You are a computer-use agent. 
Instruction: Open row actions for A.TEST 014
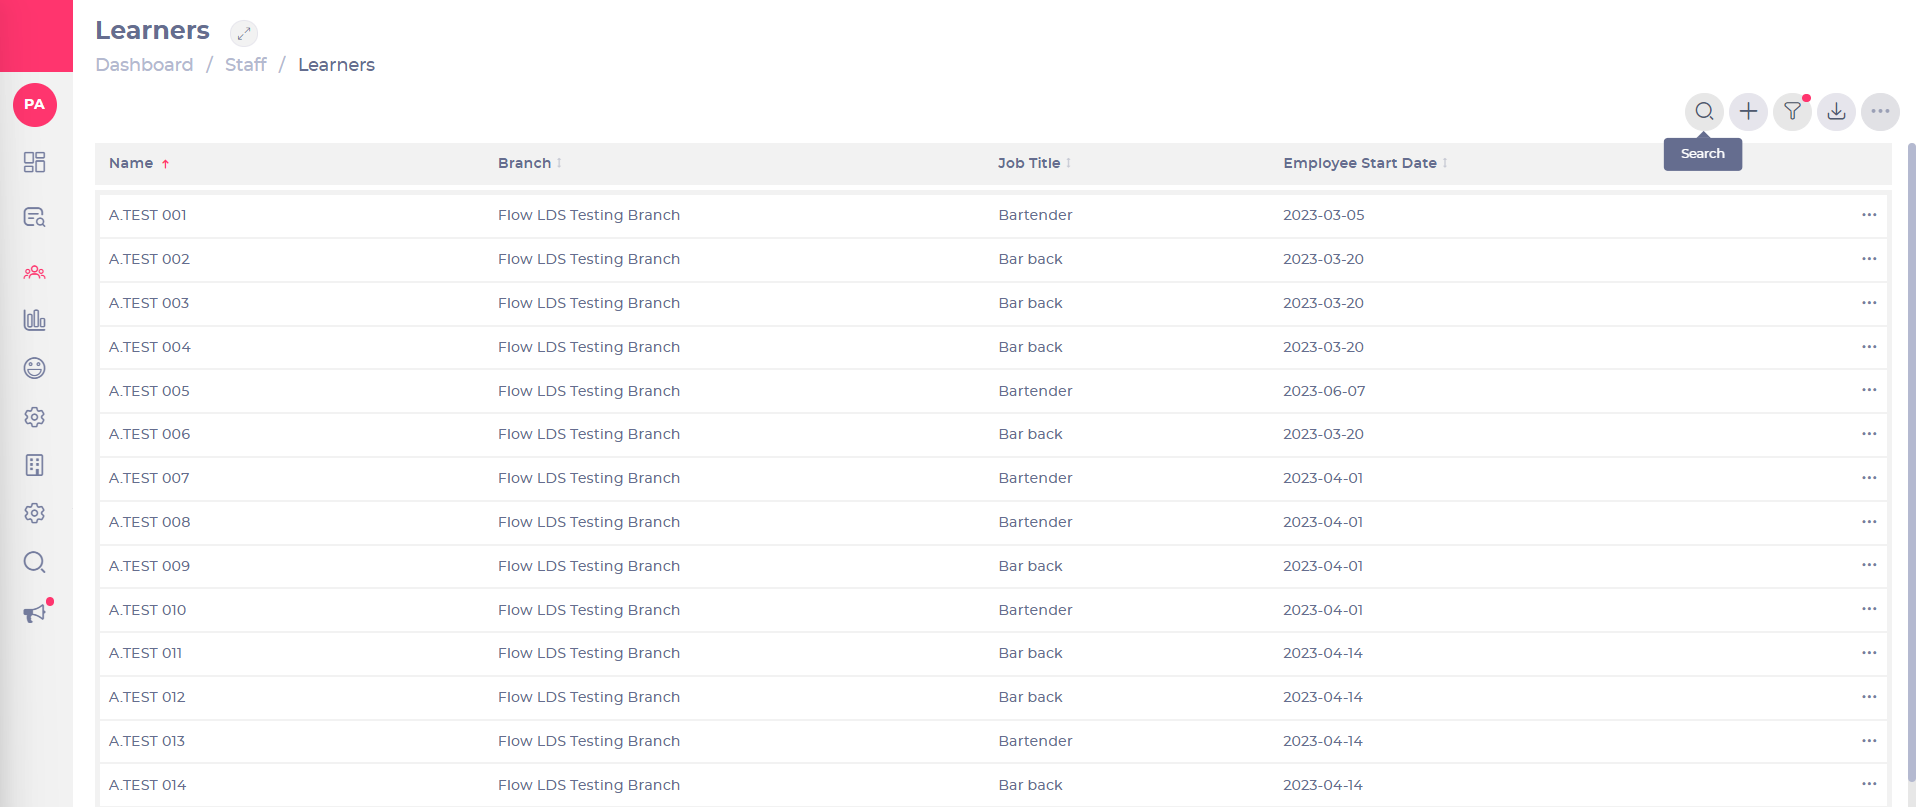pyautogui.click(x=1869, y=784)
